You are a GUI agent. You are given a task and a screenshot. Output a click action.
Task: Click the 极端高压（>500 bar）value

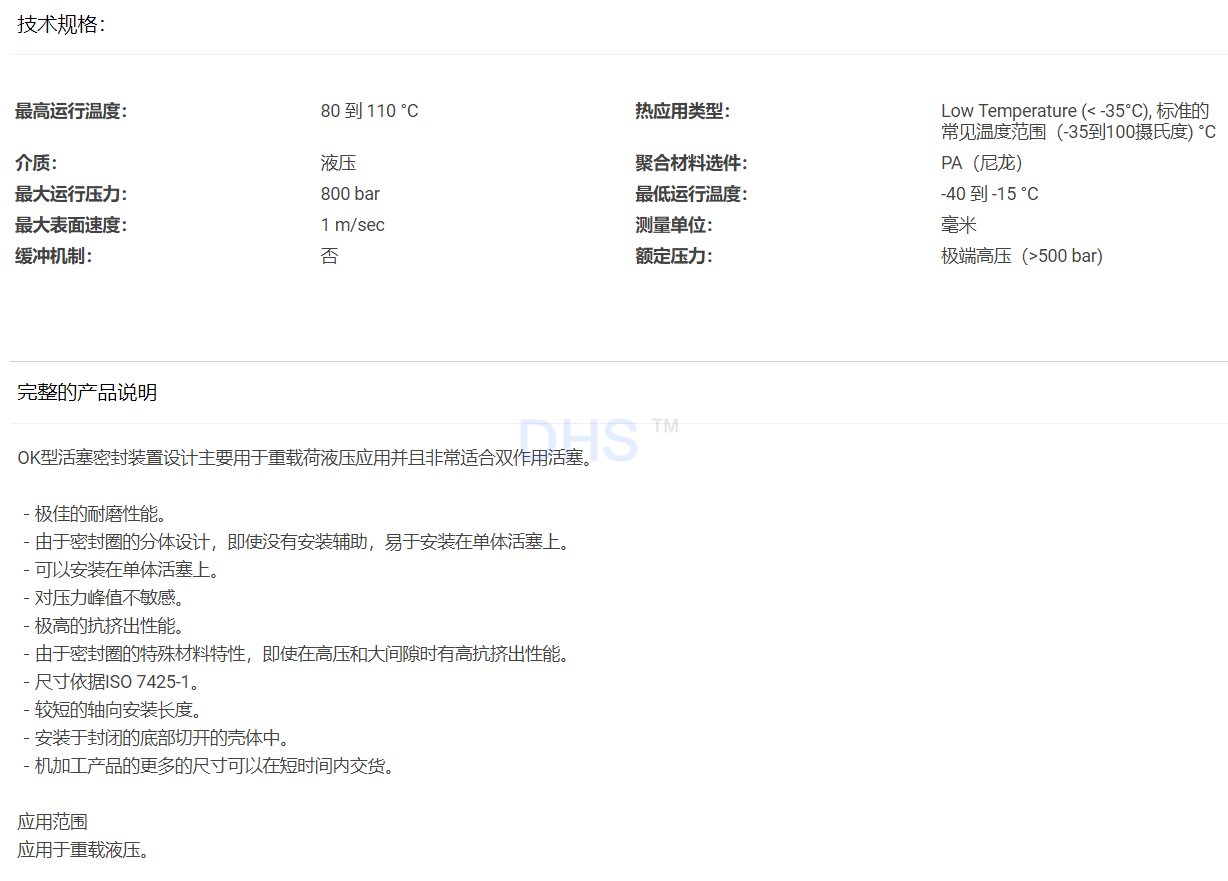pos(1021,256)
